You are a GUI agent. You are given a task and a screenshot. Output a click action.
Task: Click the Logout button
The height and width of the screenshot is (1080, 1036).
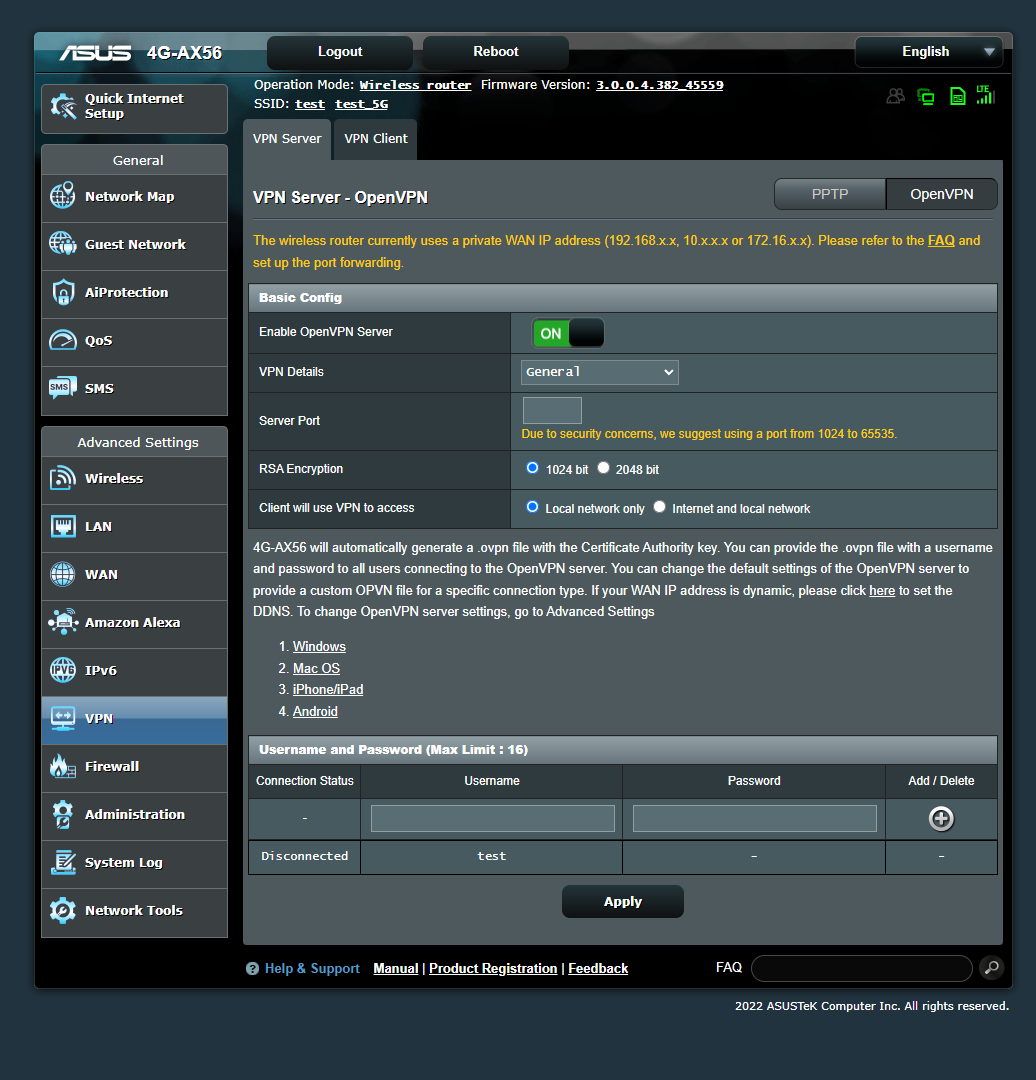340,52
